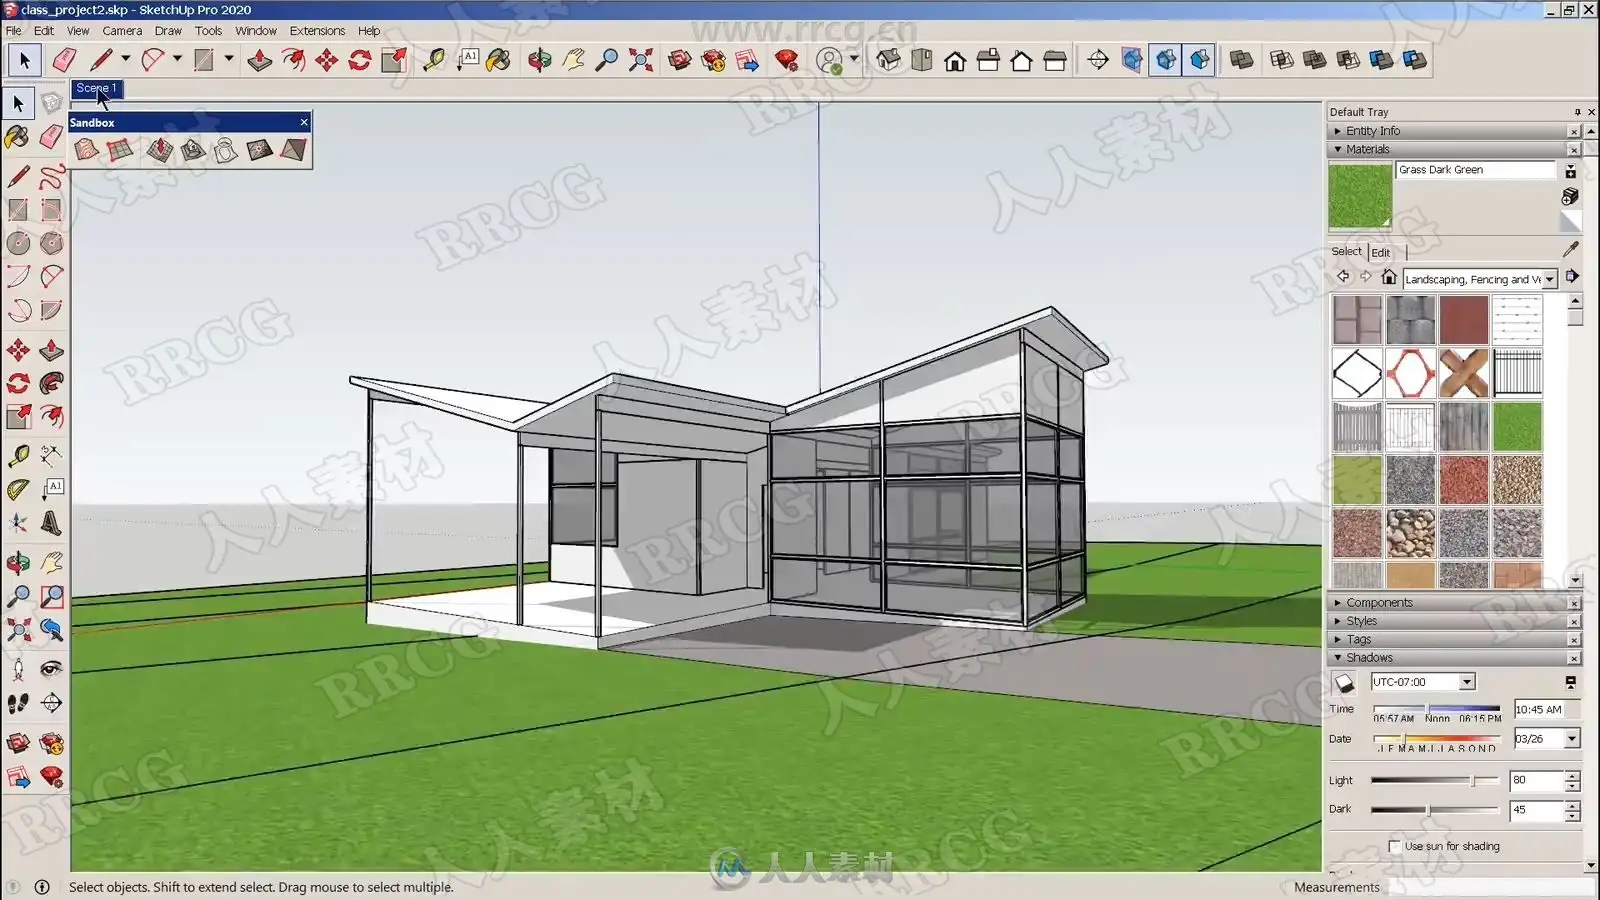Open the Extensions menu
This screenshot has width=1600, height=900.
coord(317,31)
